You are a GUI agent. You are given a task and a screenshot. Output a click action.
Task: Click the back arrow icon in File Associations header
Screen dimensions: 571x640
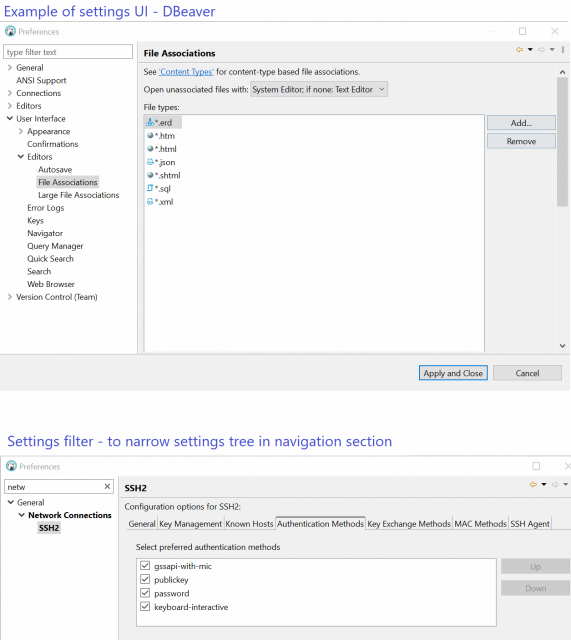tap(519, 50)
